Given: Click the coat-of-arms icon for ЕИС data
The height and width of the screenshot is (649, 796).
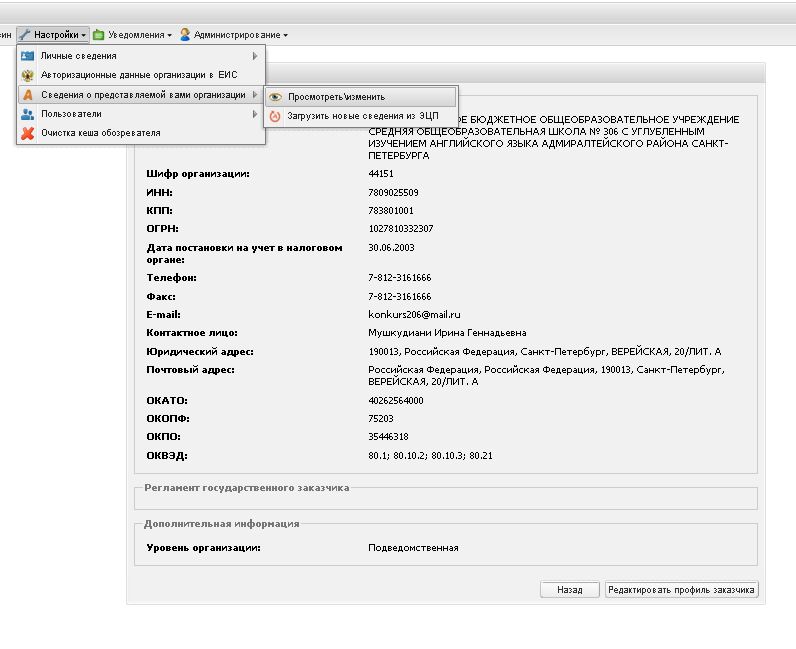Looking at the screenshot, I should click(x=27, y=75).
